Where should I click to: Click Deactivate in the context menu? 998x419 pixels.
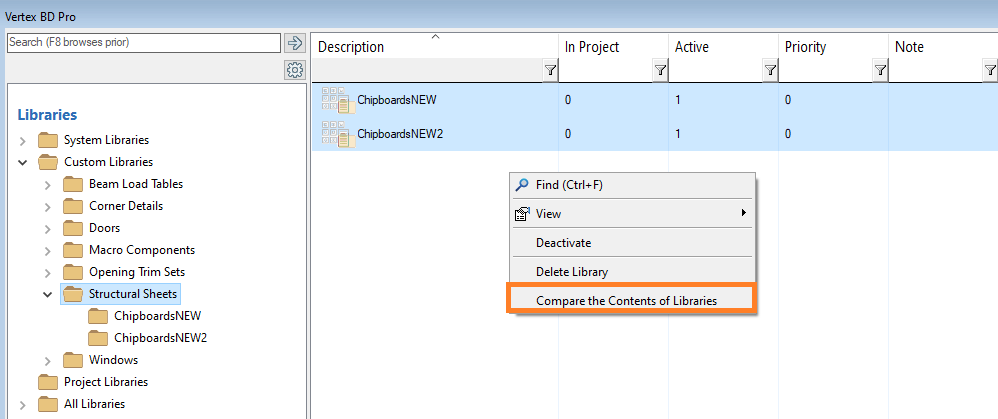tap(563, 242)
